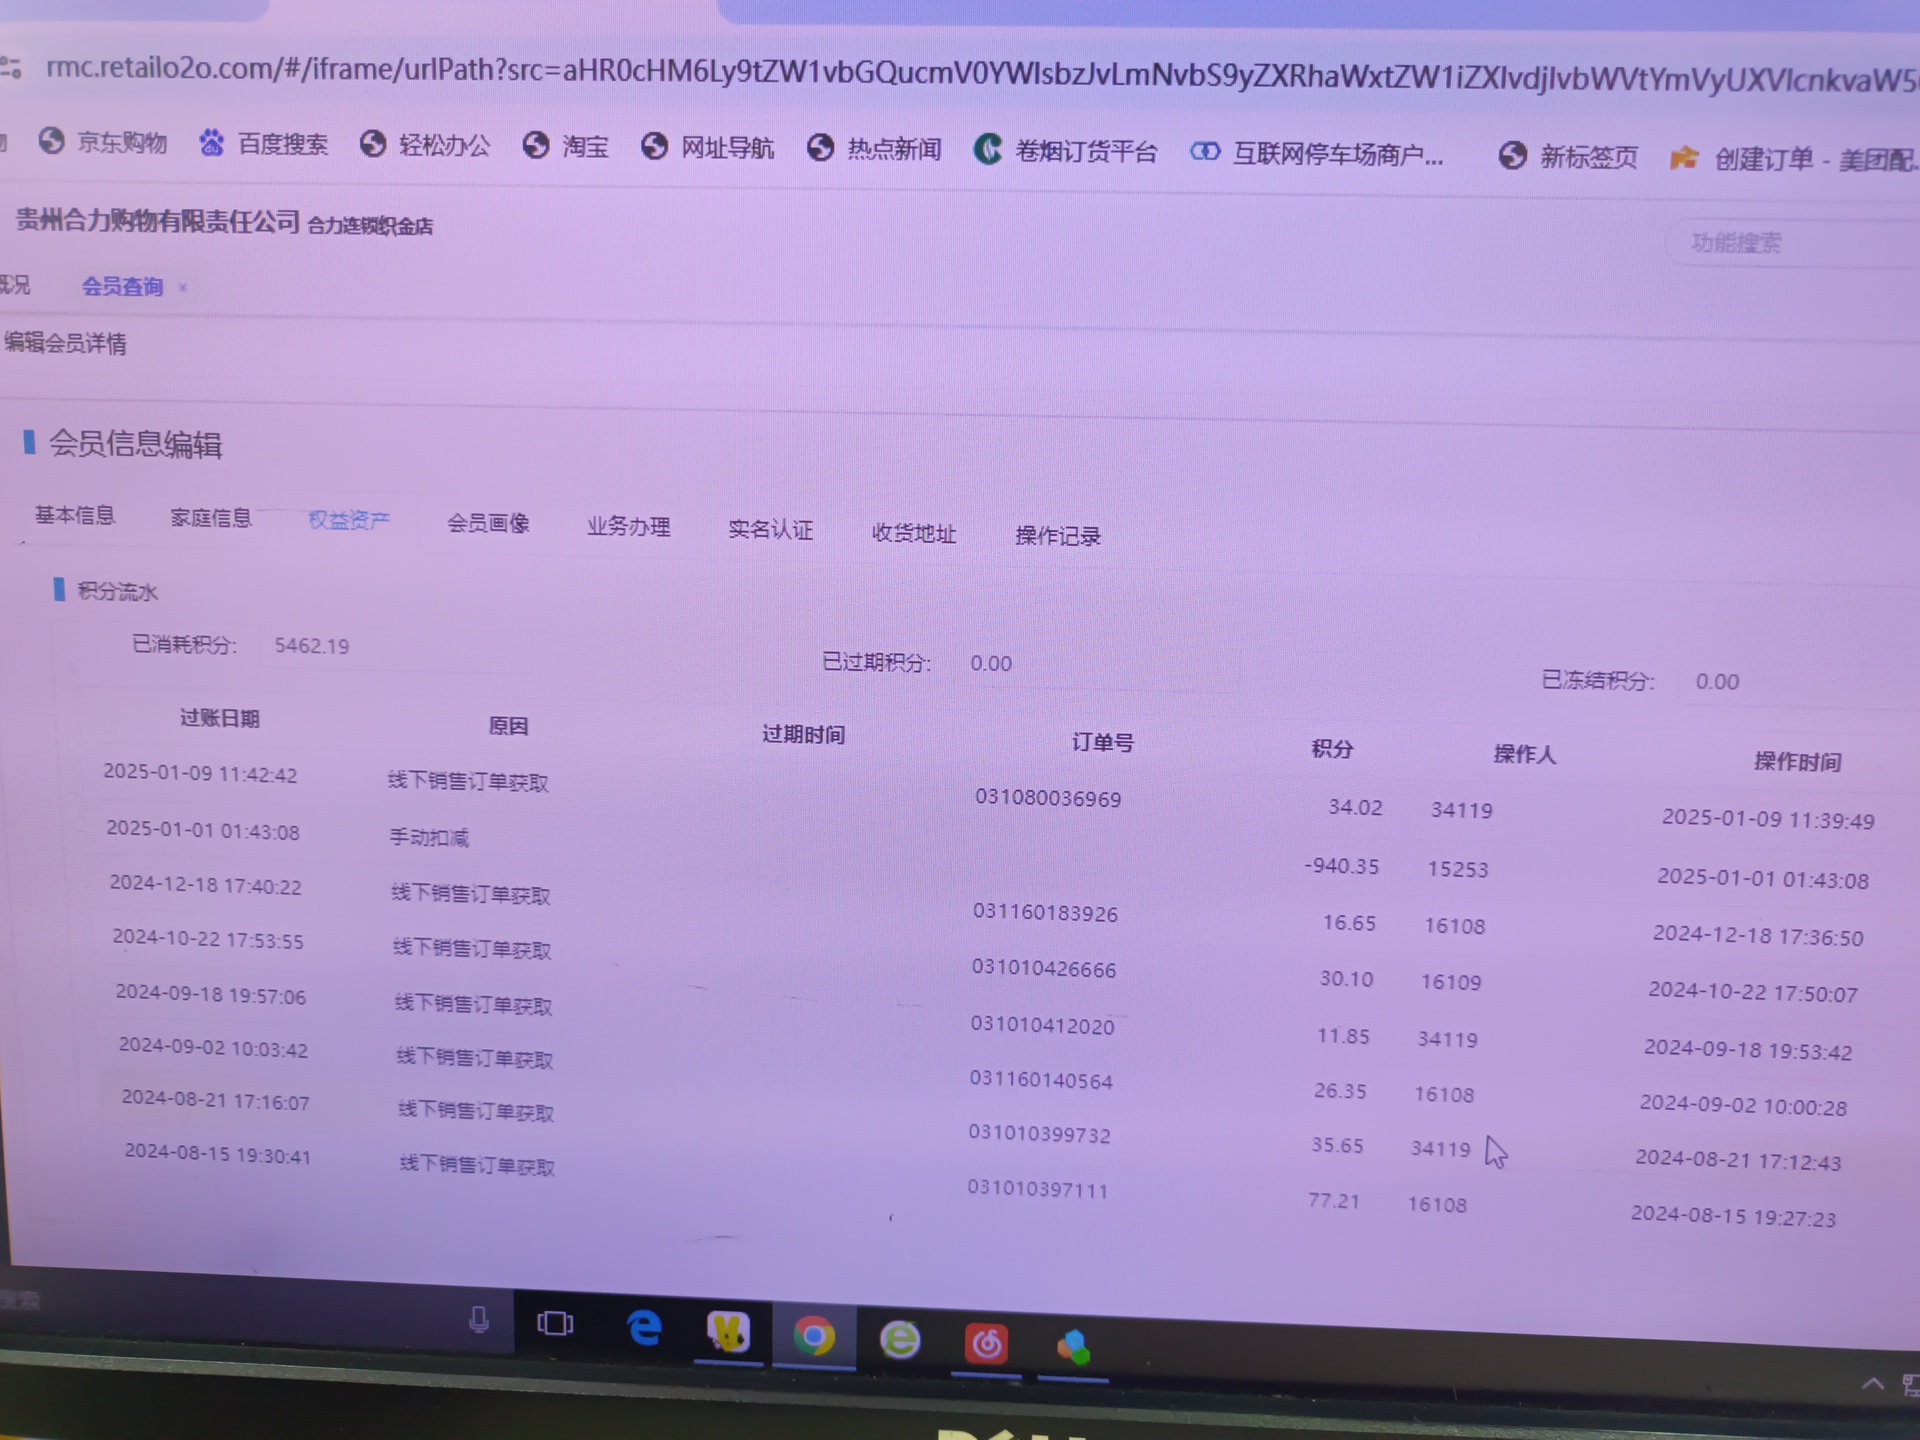Close the 会员查询 tab
Image resolution: width=1920 pixels, height=1440 pixels.
[x=183, y=288]
